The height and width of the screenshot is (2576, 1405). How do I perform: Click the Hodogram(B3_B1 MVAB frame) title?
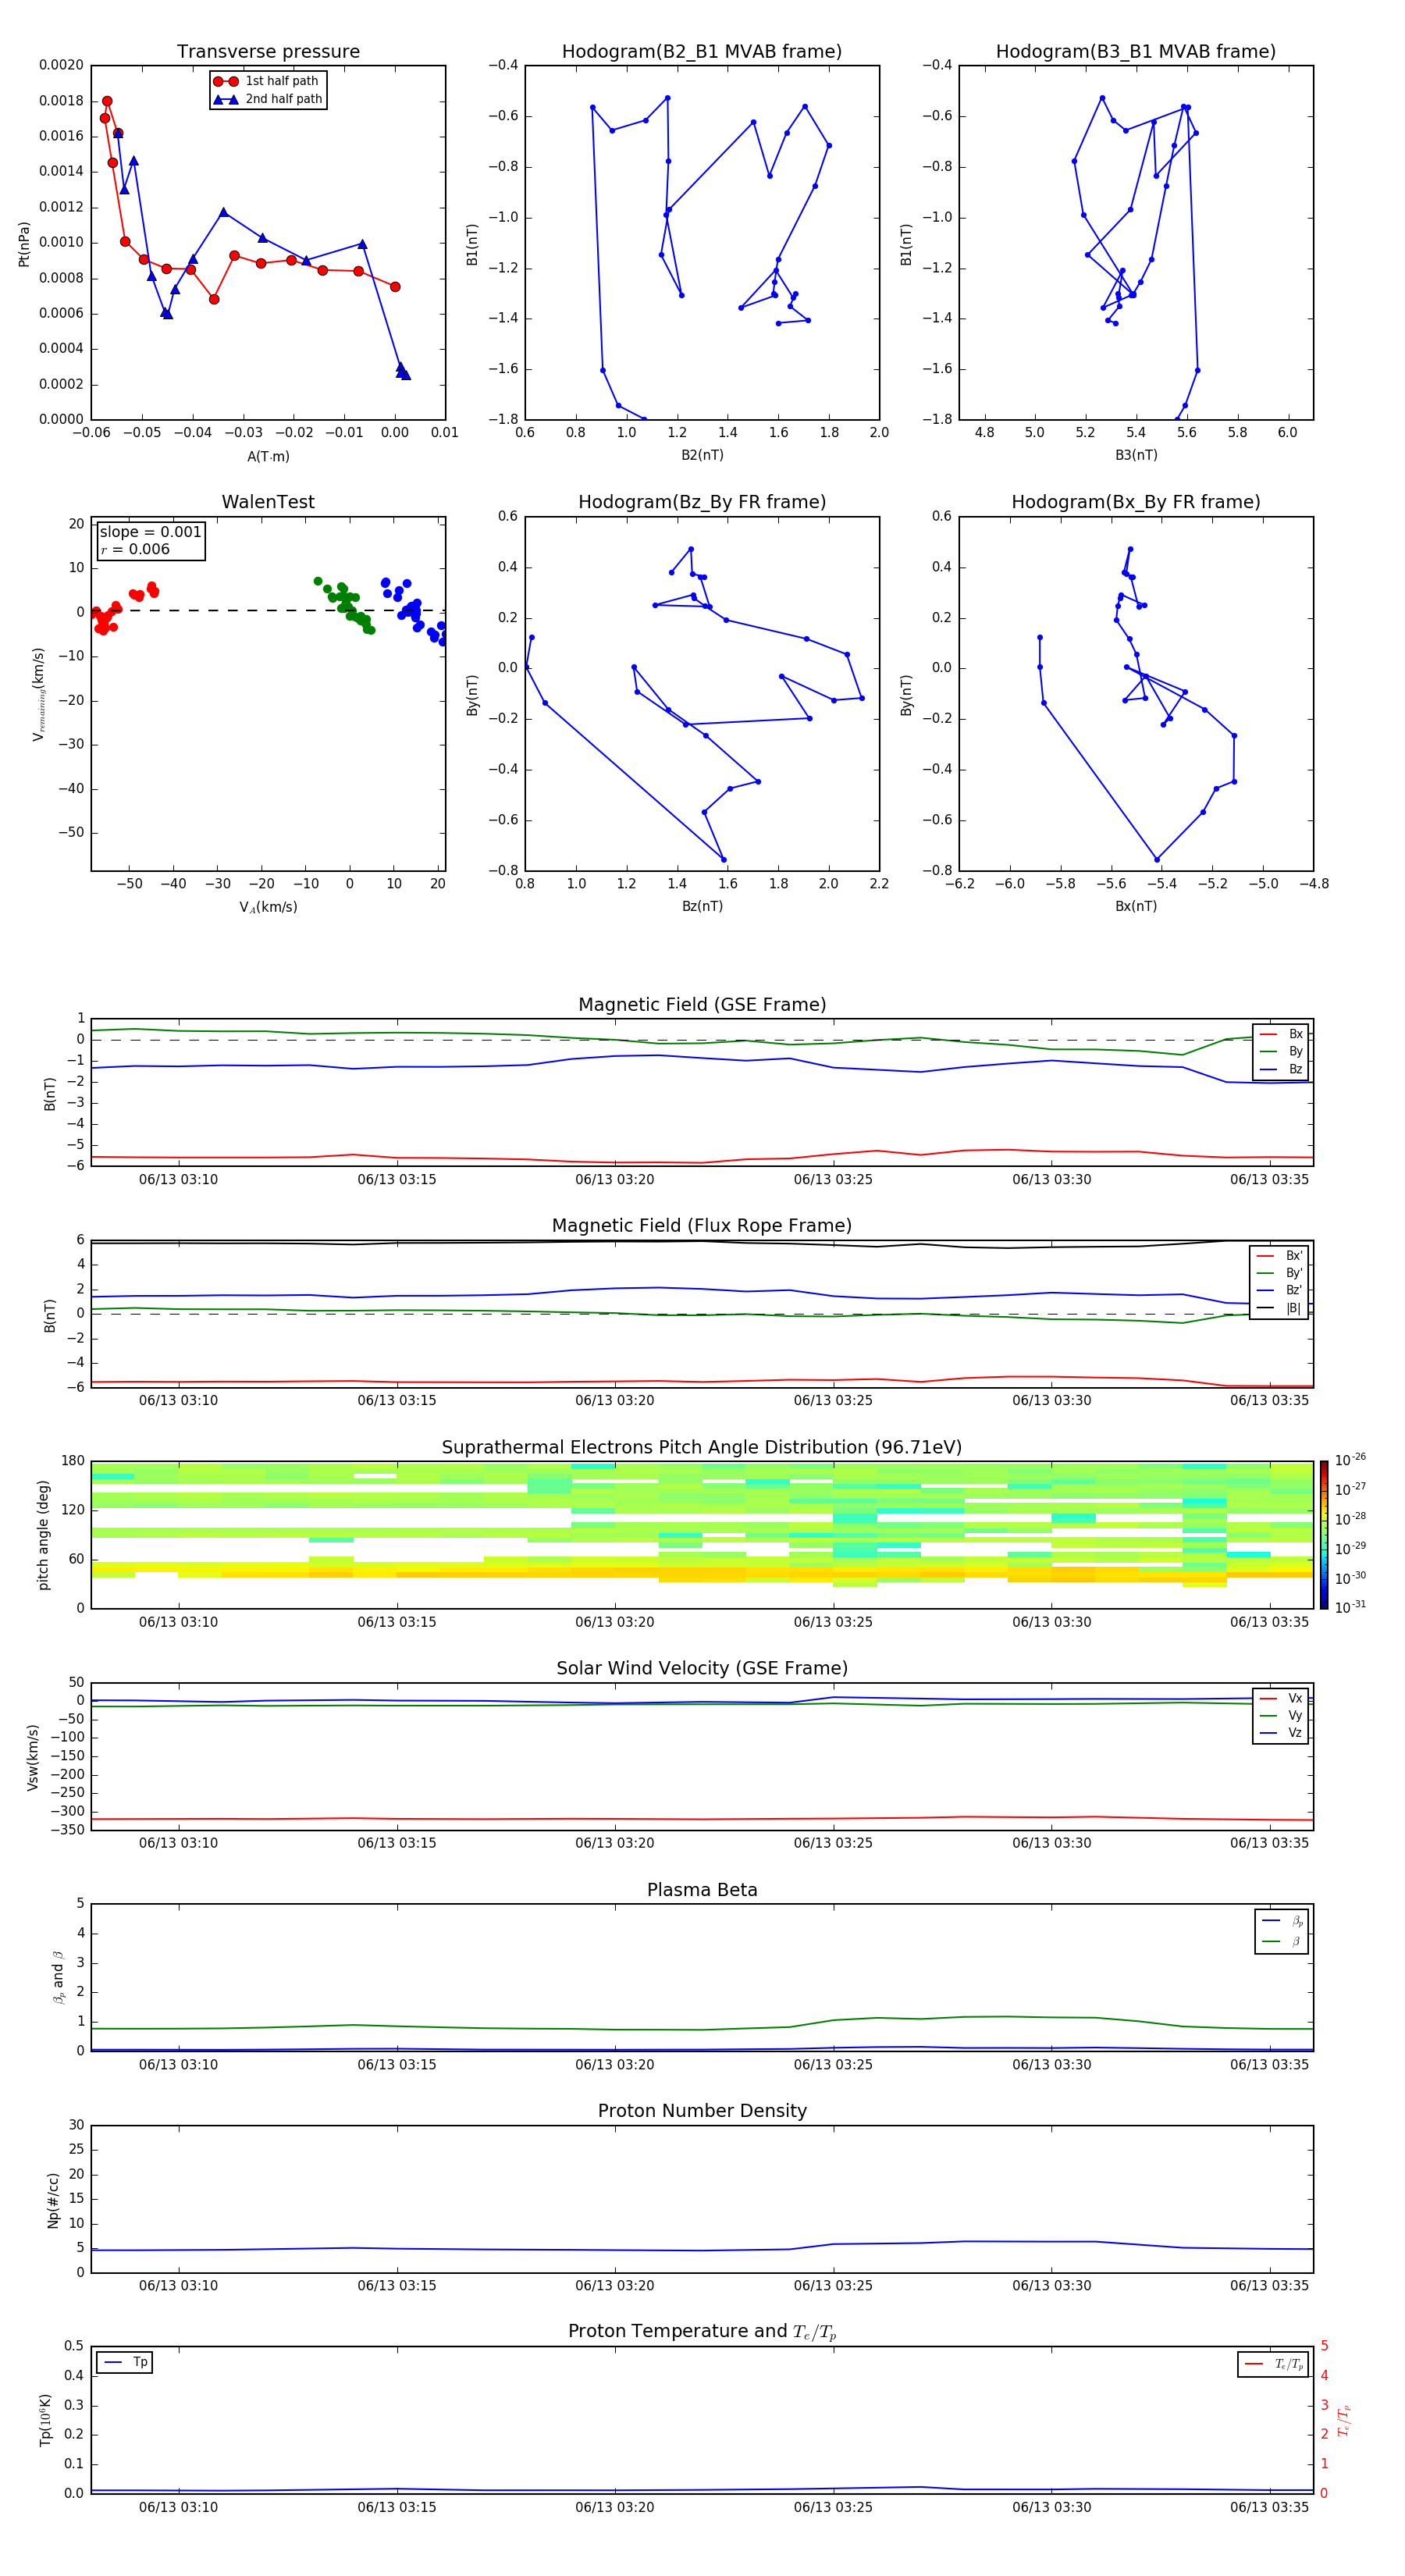[x=1136, y=52]
